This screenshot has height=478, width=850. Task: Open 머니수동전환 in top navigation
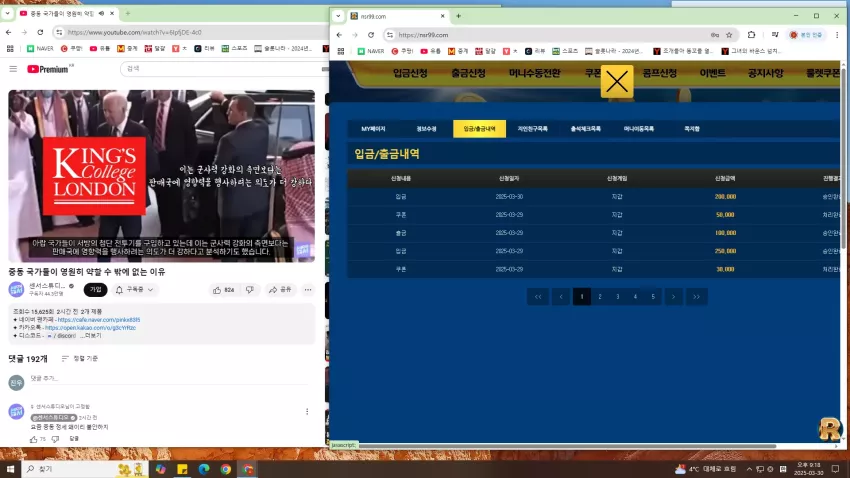(535, 73)
